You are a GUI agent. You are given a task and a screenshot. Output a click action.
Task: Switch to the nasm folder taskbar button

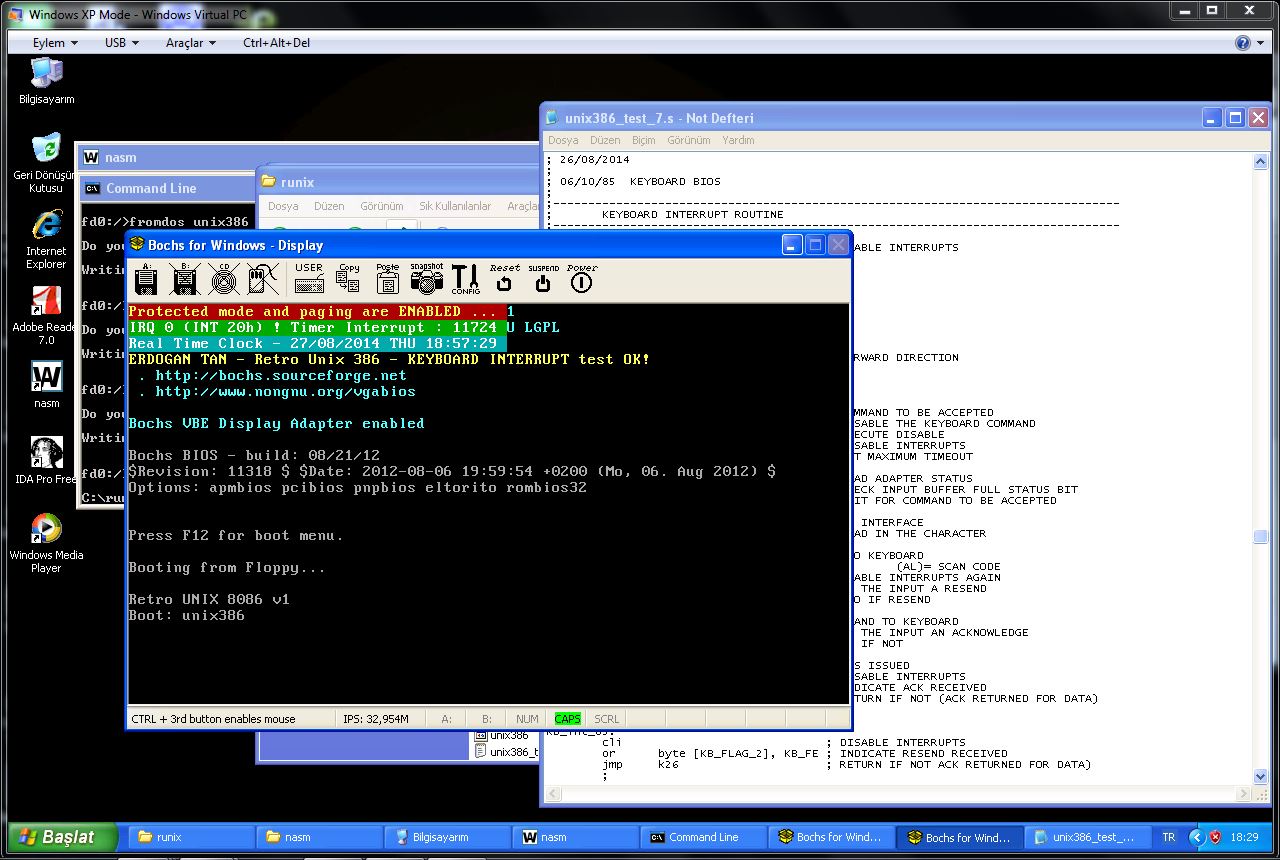(317, 837)
